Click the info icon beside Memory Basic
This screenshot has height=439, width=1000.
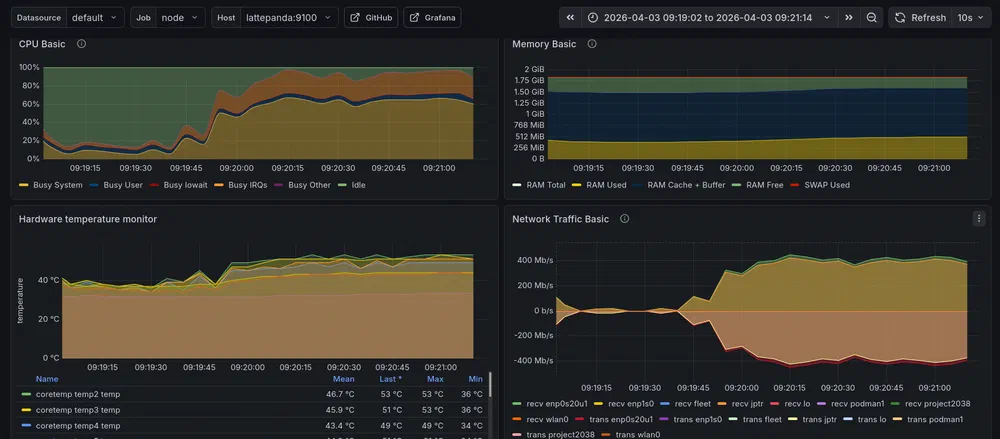591,44
